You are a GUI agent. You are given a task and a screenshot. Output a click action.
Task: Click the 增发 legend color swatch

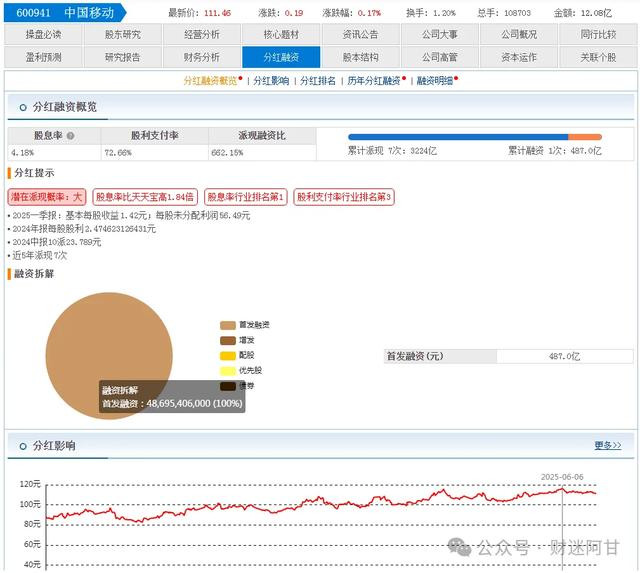coord(228,340)
